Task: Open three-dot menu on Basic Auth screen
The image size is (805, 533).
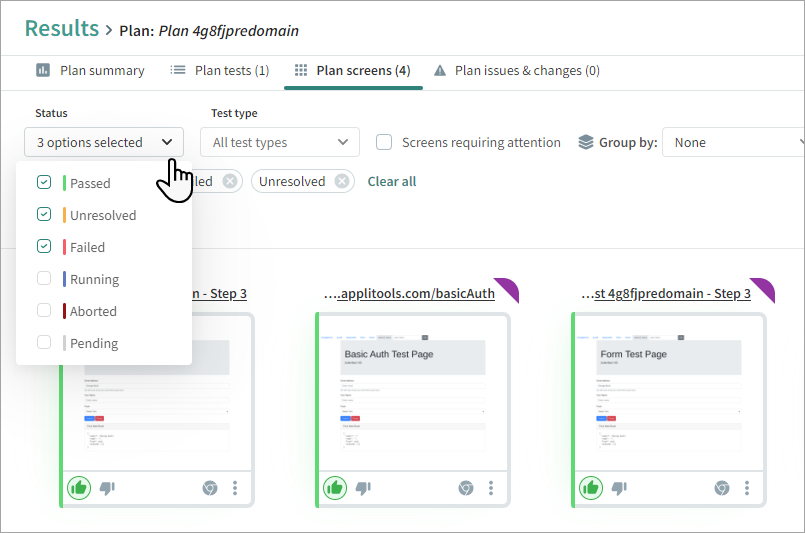Action: coord(491,488)
